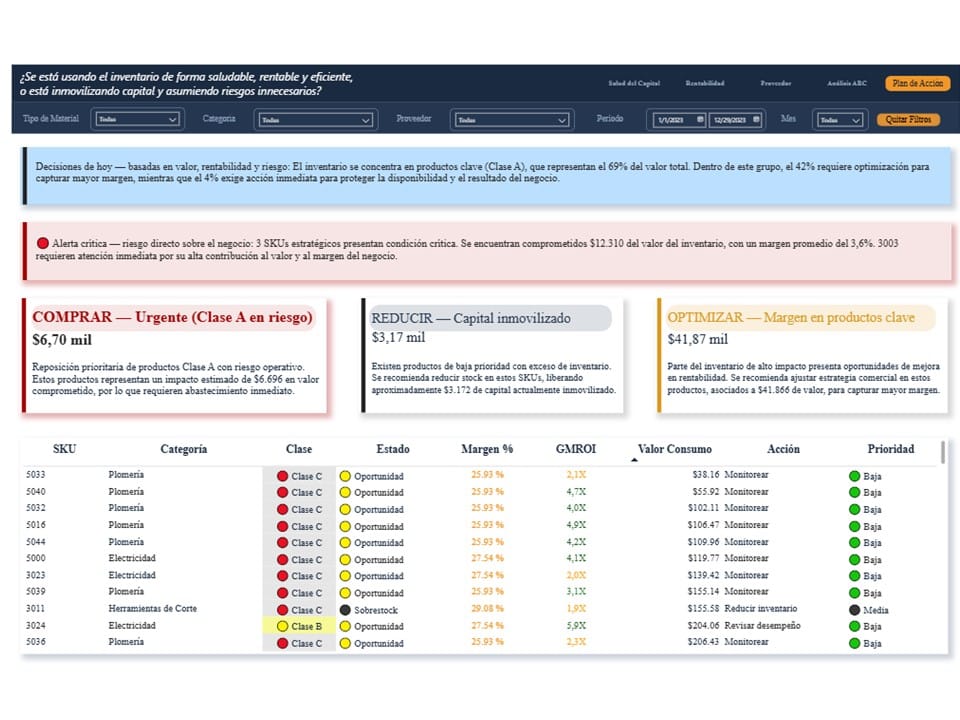The width and height of the screenshot is (960, 720).
Task: Click yellow Oportunidad icon for SKU 5033
Action: 345,476
